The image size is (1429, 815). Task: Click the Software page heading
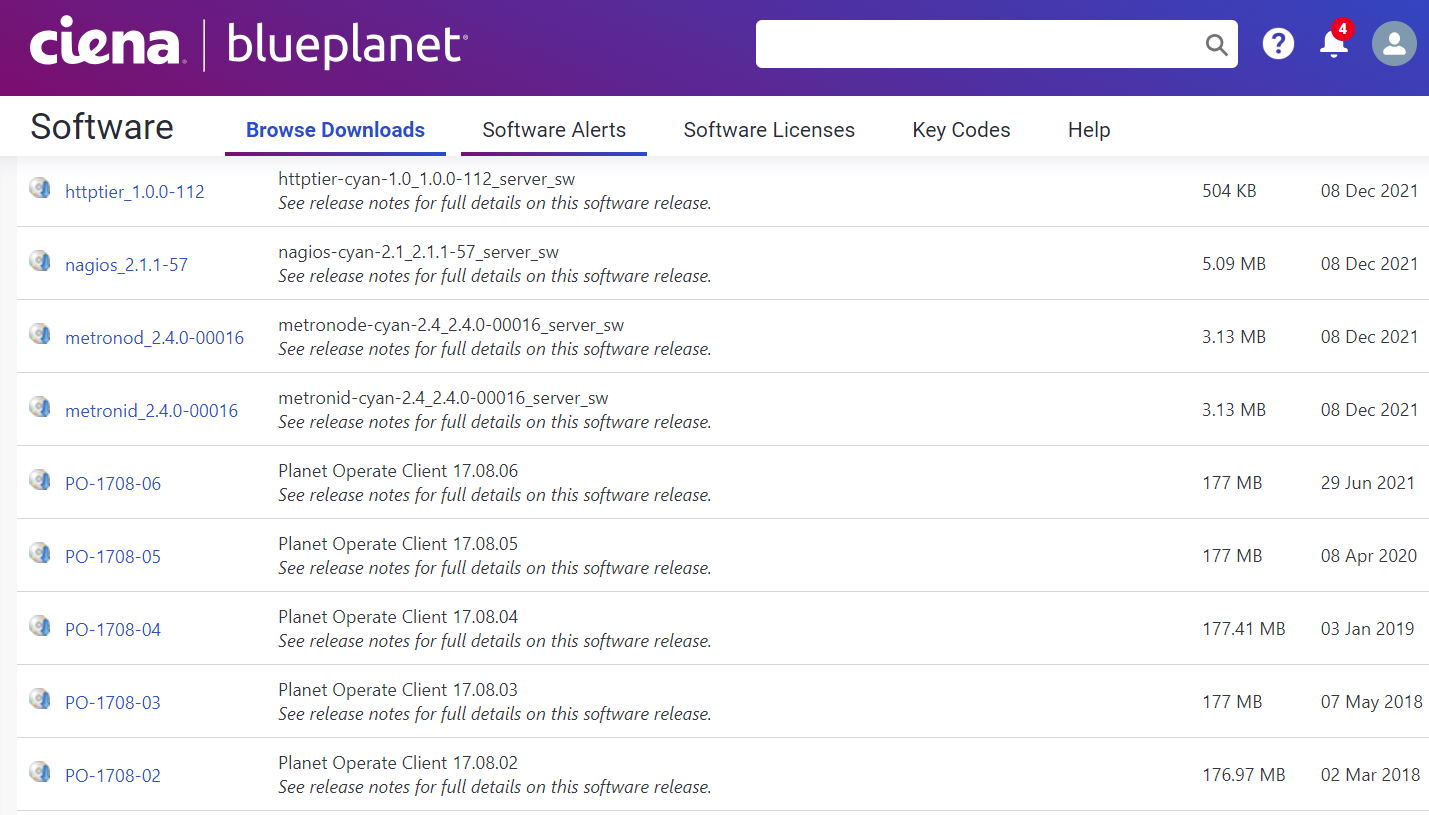tap(102, 127)
